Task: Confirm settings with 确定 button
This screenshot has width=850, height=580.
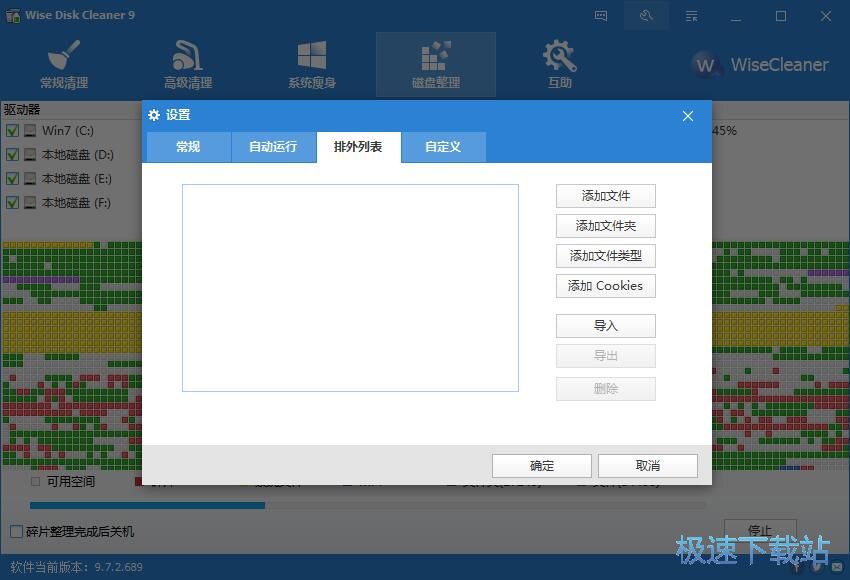Action: 542,466
